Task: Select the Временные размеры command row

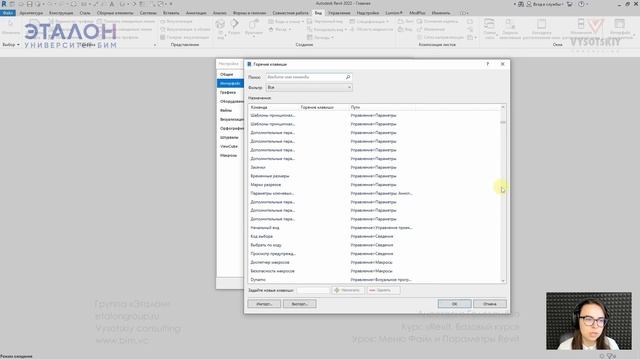Action: coord(374,176)
